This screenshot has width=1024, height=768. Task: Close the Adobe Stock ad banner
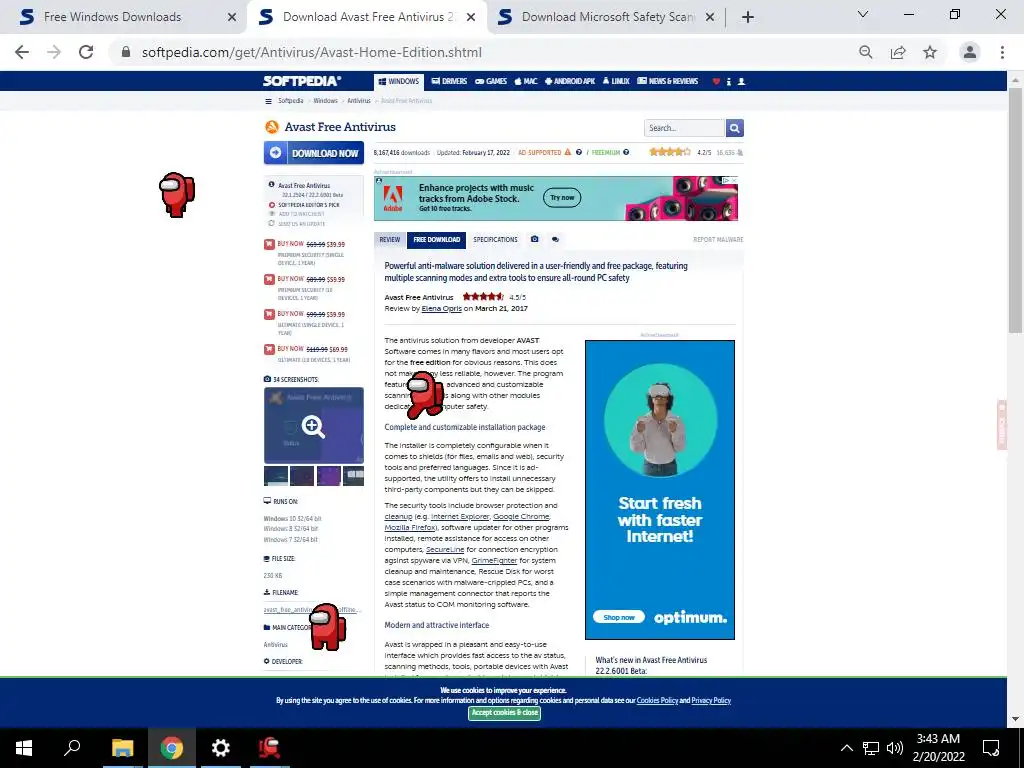pyautogui.click(x=733, y=180)
